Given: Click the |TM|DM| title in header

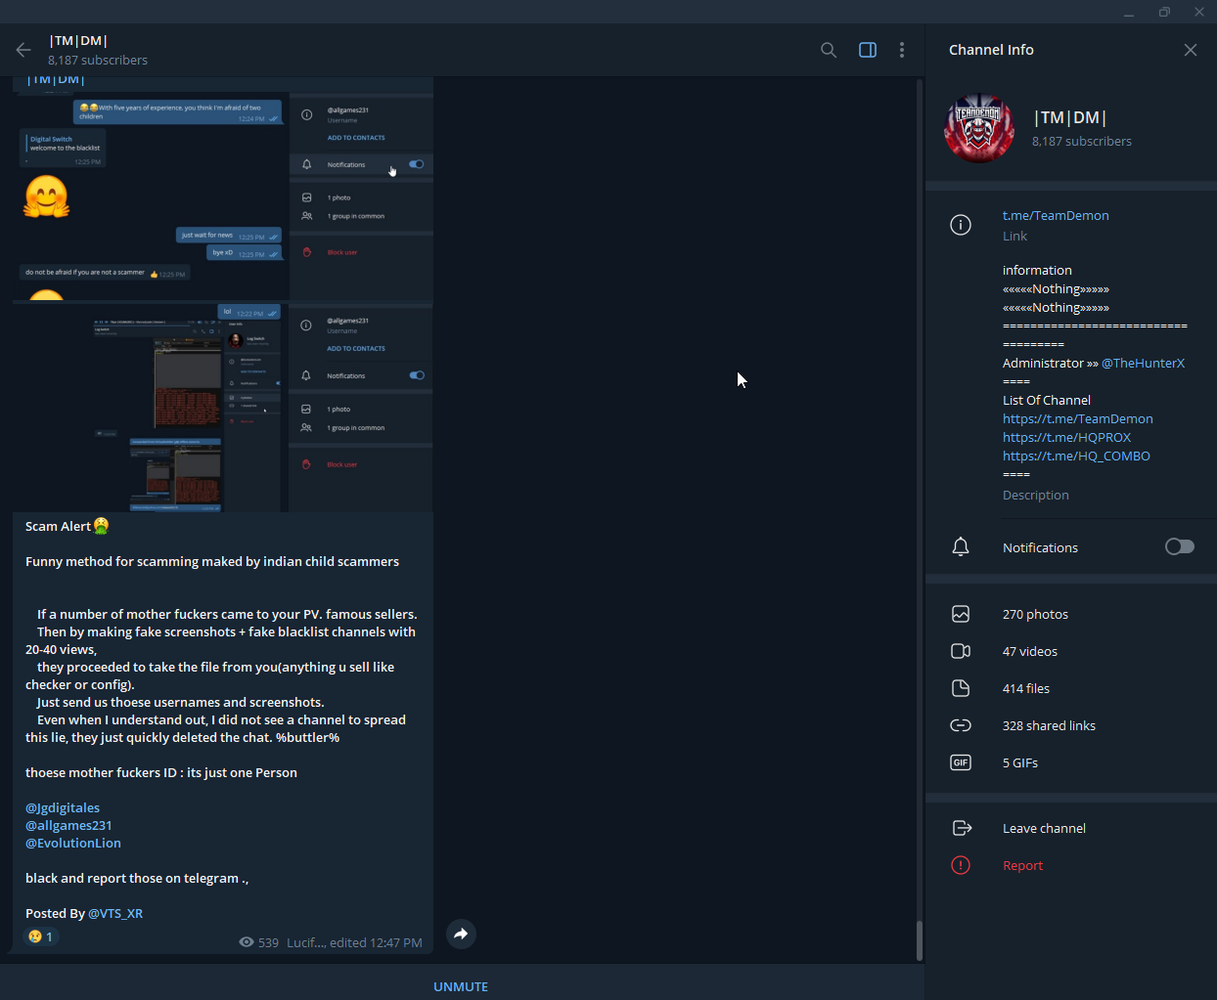Looking at the screenshot, I should pos(78,41).
